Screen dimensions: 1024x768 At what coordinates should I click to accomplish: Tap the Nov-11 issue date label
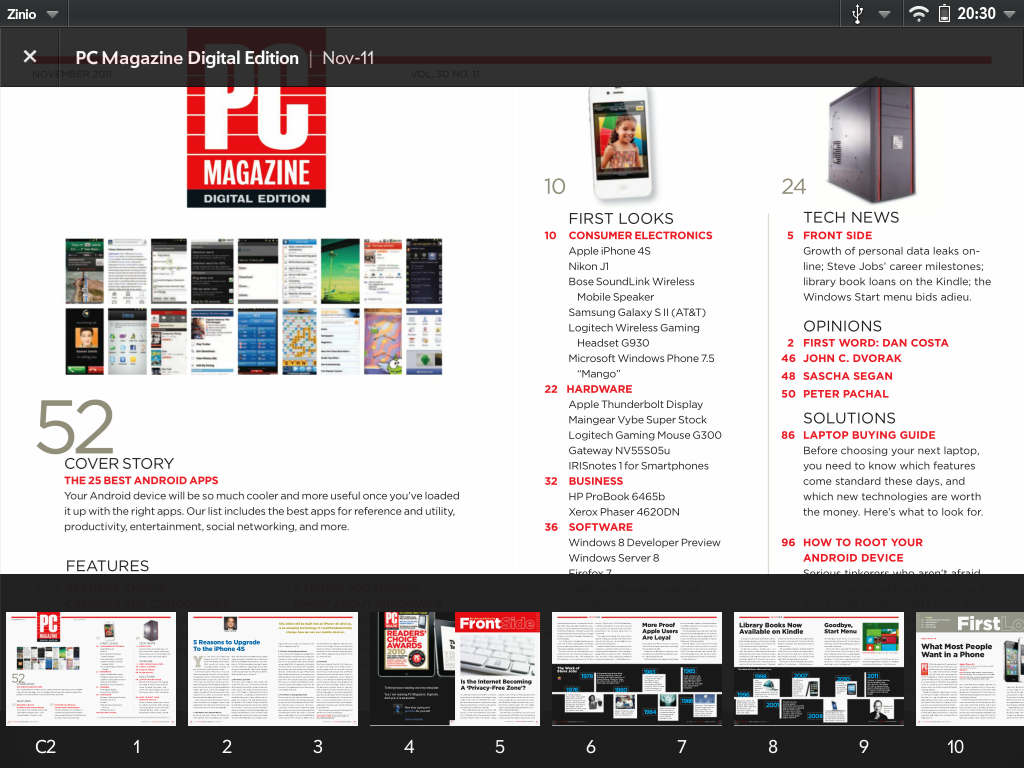348,58
